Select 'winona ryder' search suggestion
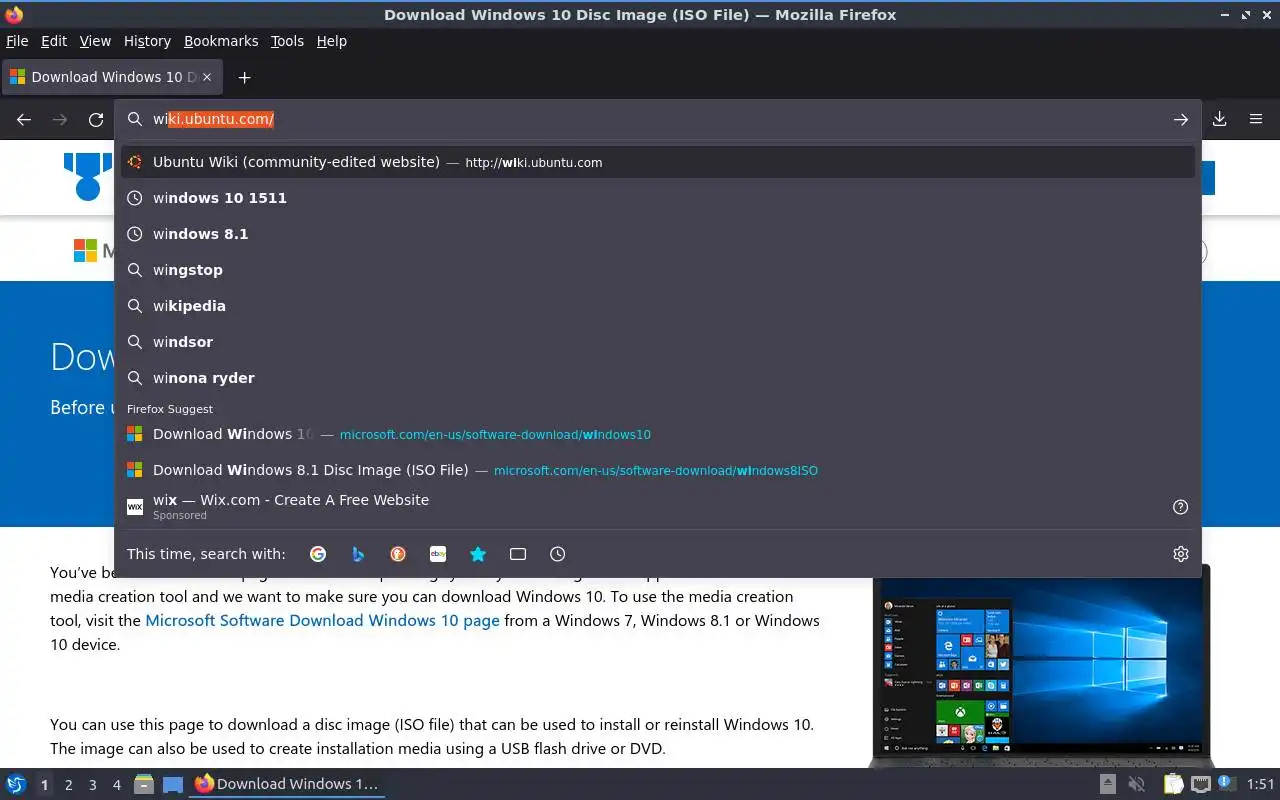This screenshot has height=800, width=1280. click(x=658, y=378)
